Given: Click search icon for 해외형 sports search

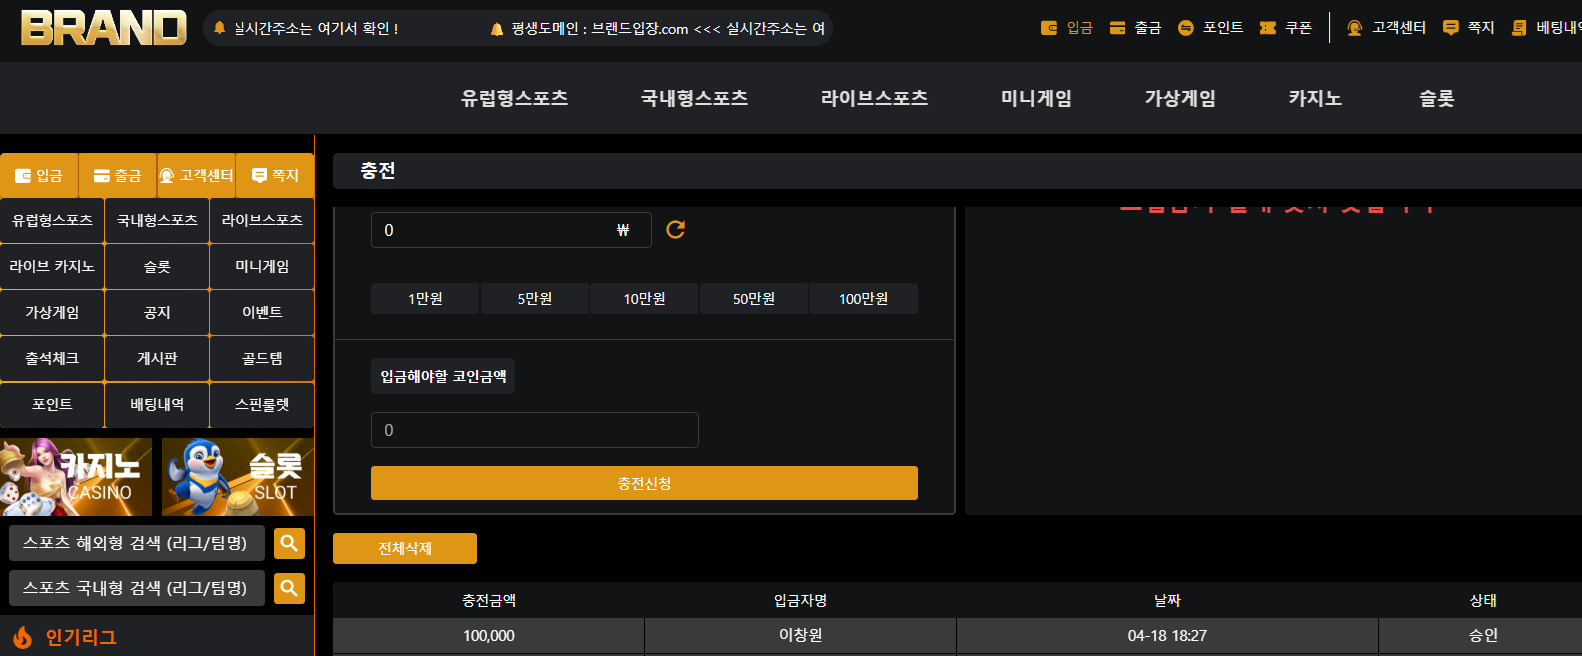Looking at the screenshot, I should [x=289, y=543].
